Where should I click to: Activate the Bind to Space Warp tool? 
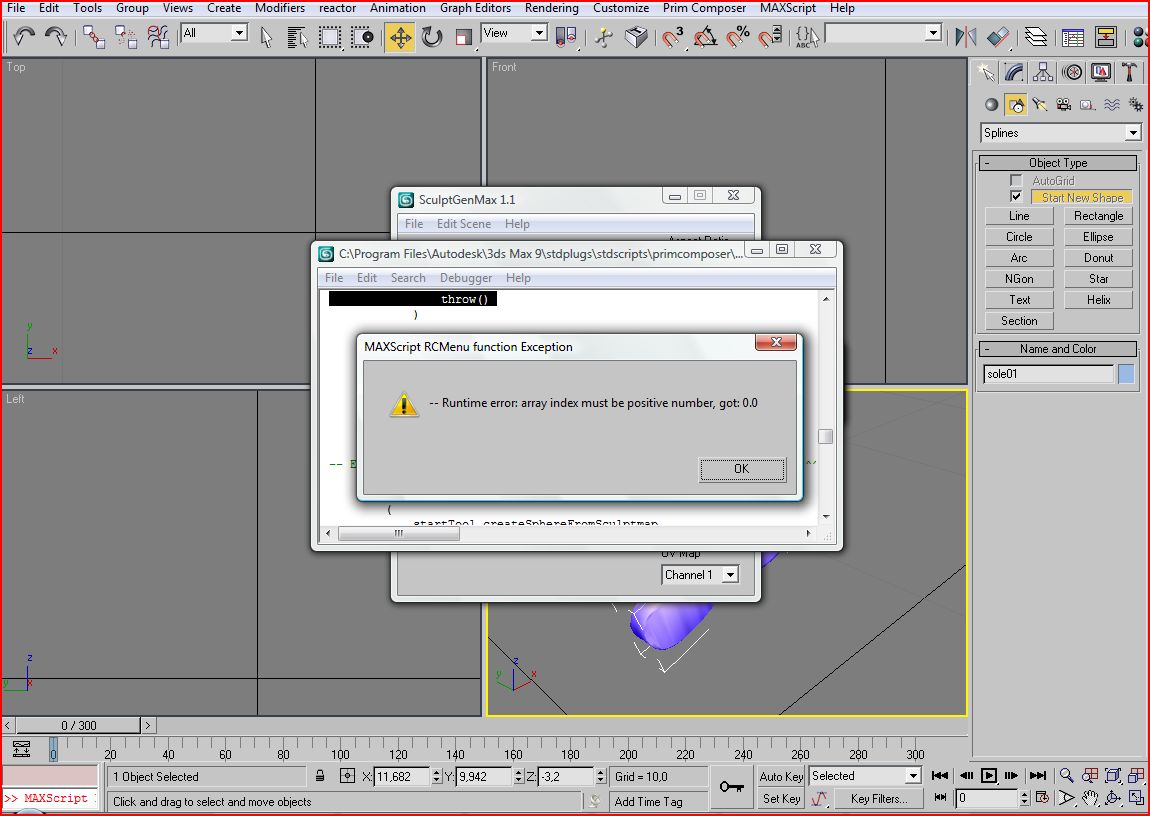tap(158, 36)
